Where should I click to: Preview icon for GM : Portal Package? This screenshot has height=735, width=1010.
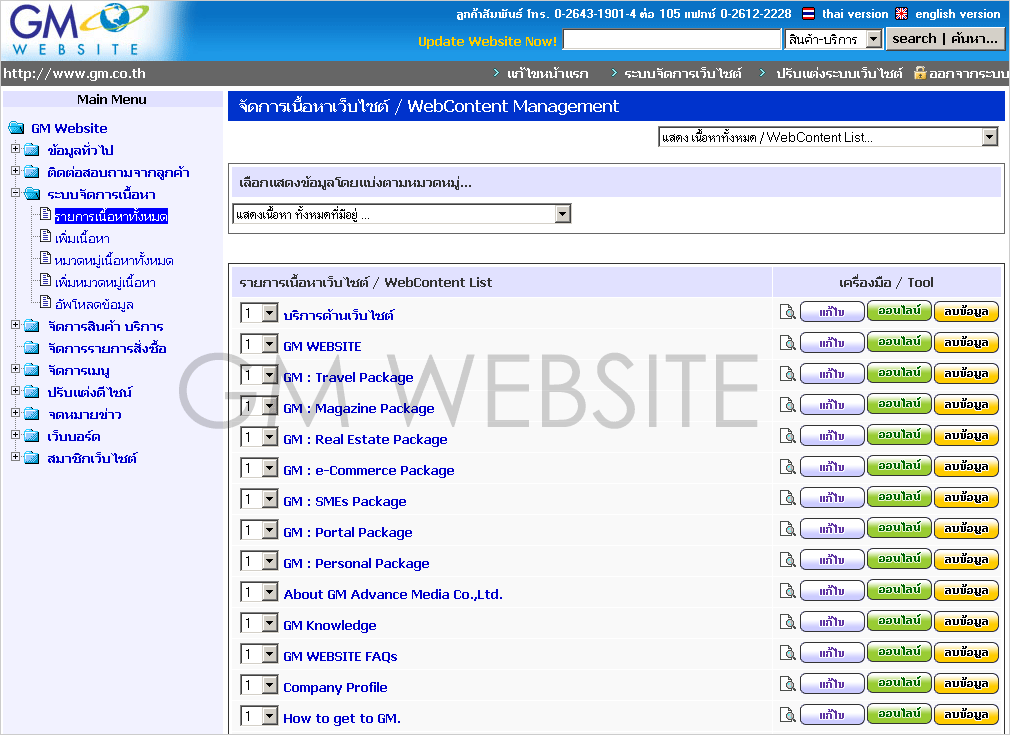pyautogui.click(x=787, y=528)
